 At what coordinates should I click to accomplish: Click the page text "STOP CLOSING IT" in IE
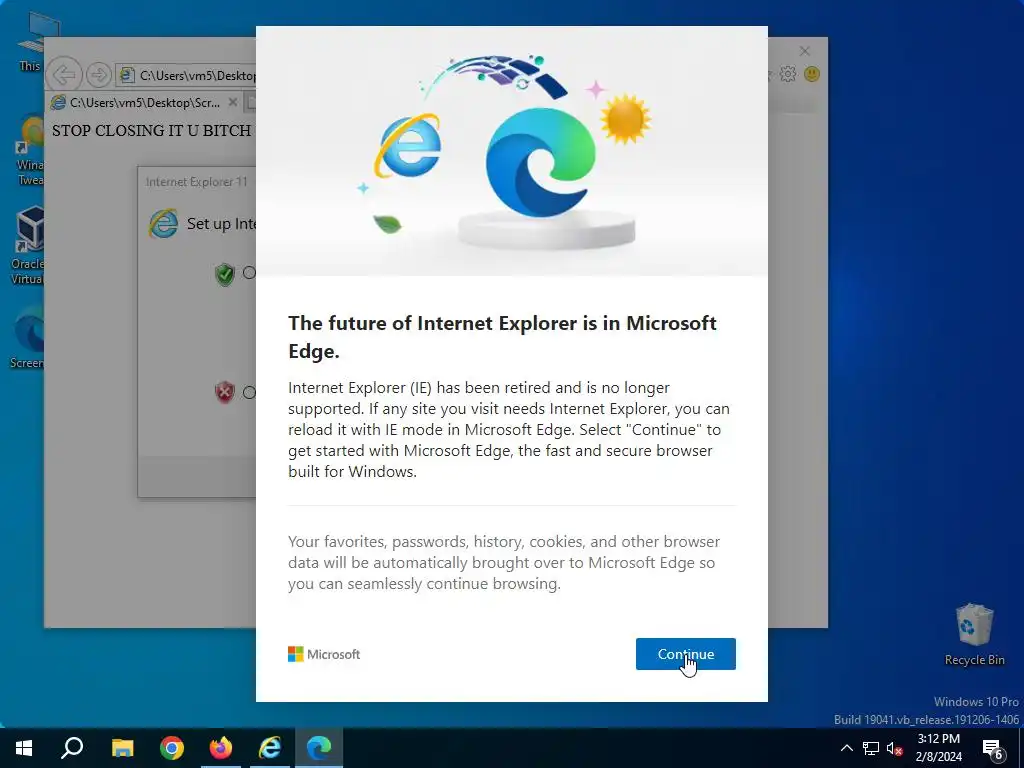[118, 131]
